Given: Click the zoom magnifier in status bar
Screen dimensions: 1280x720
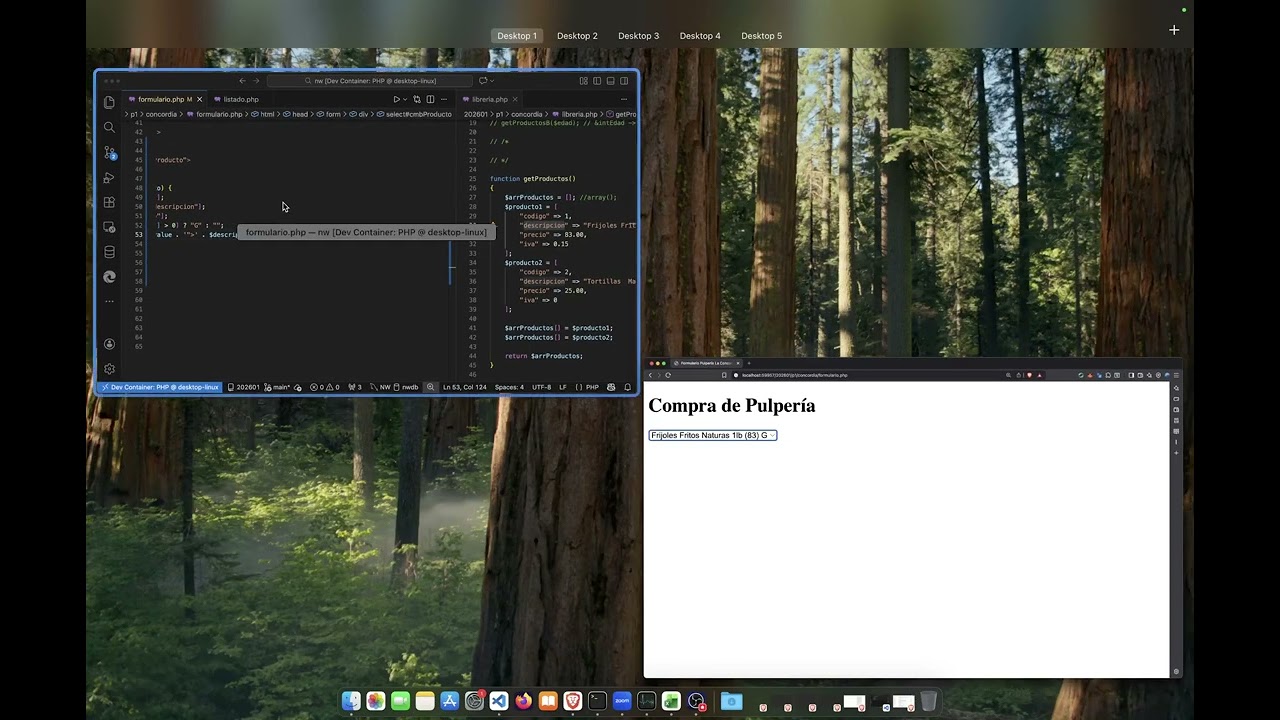Looking at the screenshot, I should click(431, 387).
